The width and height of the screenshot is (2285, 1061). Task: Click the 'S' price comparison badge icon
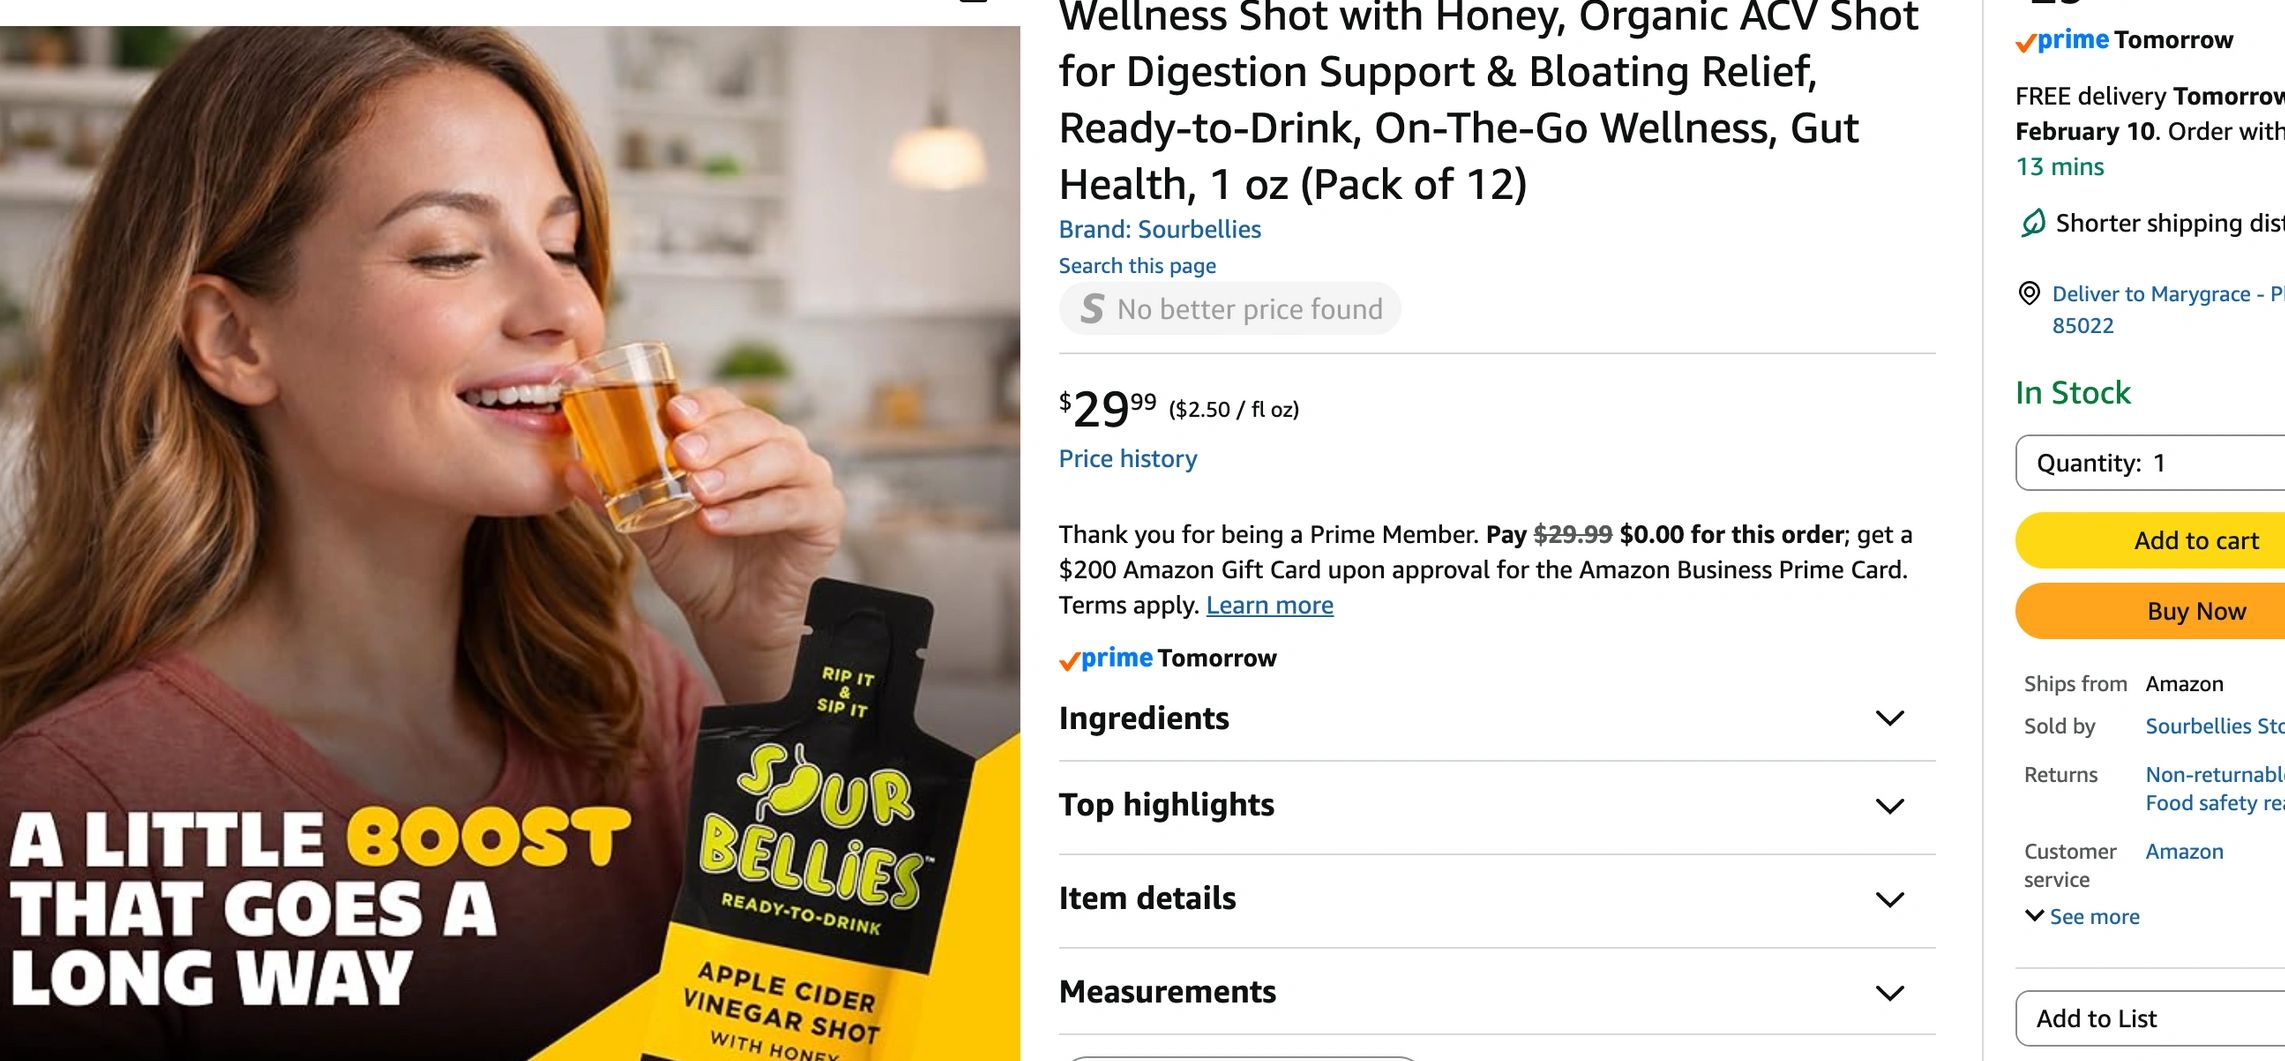pyautogui.click(x=1092, y=309)
